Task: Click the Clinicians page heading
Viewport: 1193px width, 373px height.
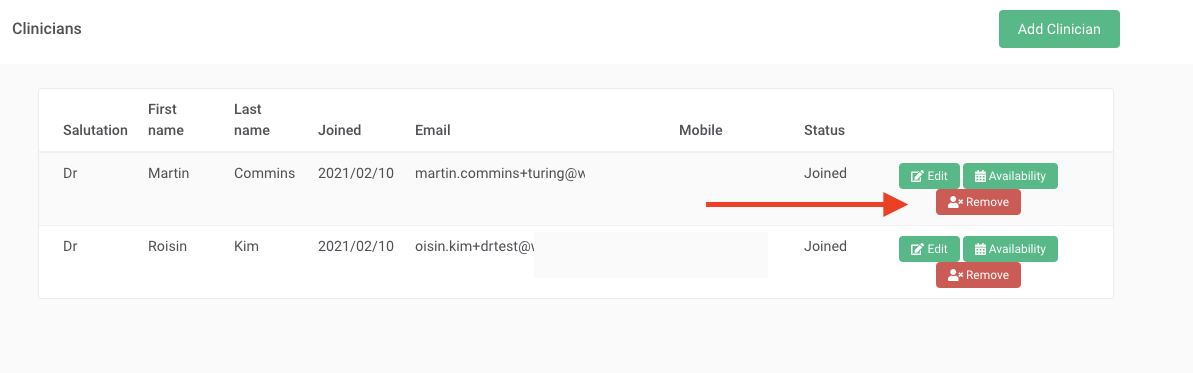Action: (47, 29)
